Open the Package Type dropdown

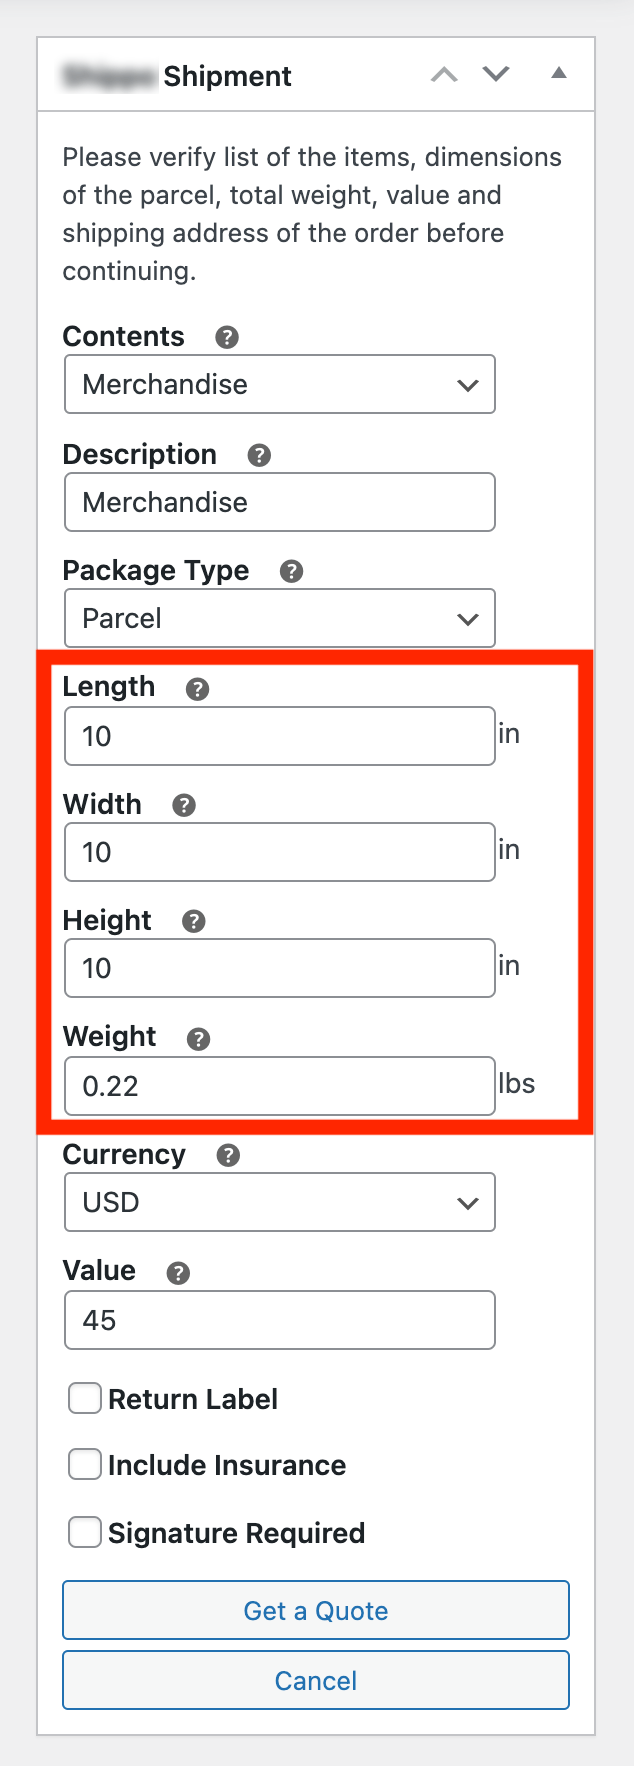[279, 618]
